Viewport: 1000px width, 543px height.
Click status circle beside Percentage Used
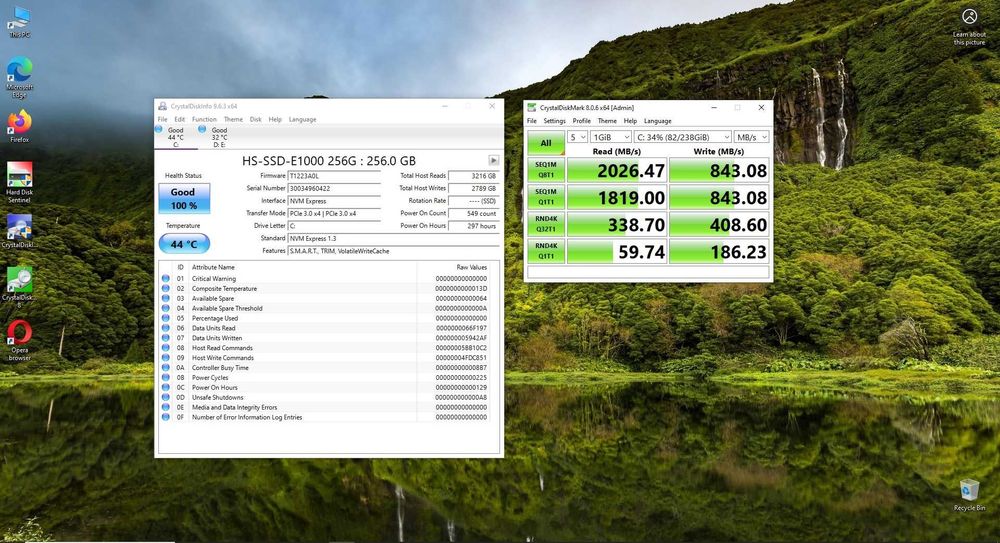(166, 318)
